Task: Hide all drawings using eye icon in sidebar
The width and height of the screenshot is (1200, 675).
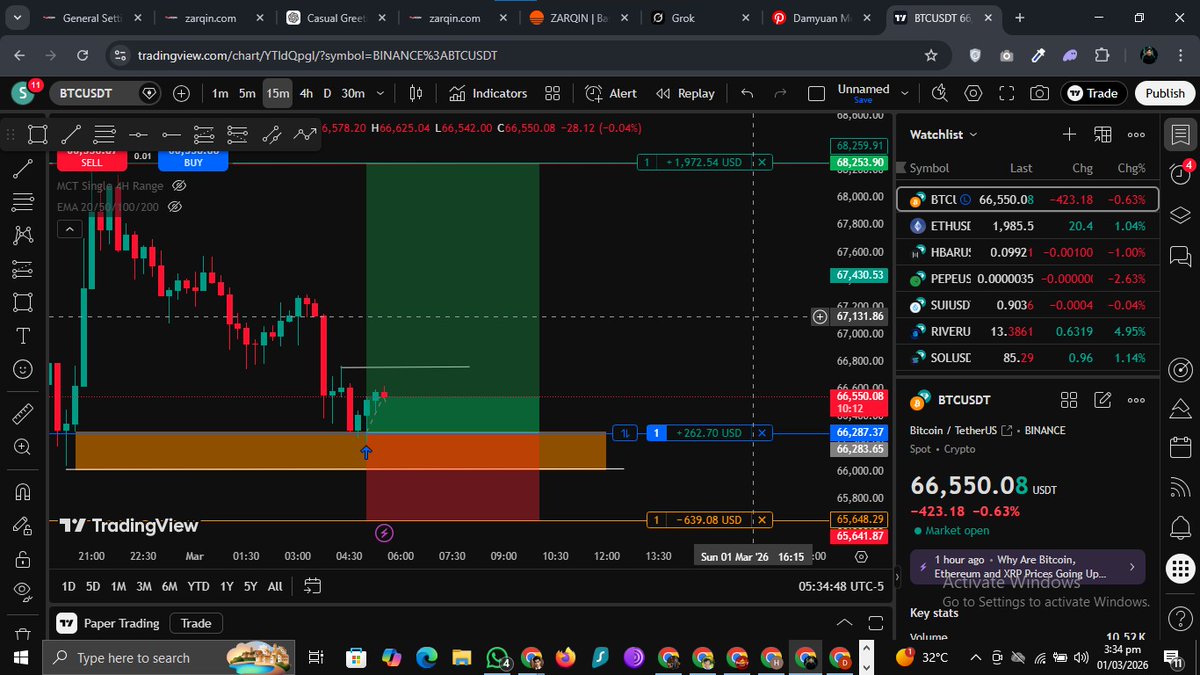Action: (x=23, y=591)
